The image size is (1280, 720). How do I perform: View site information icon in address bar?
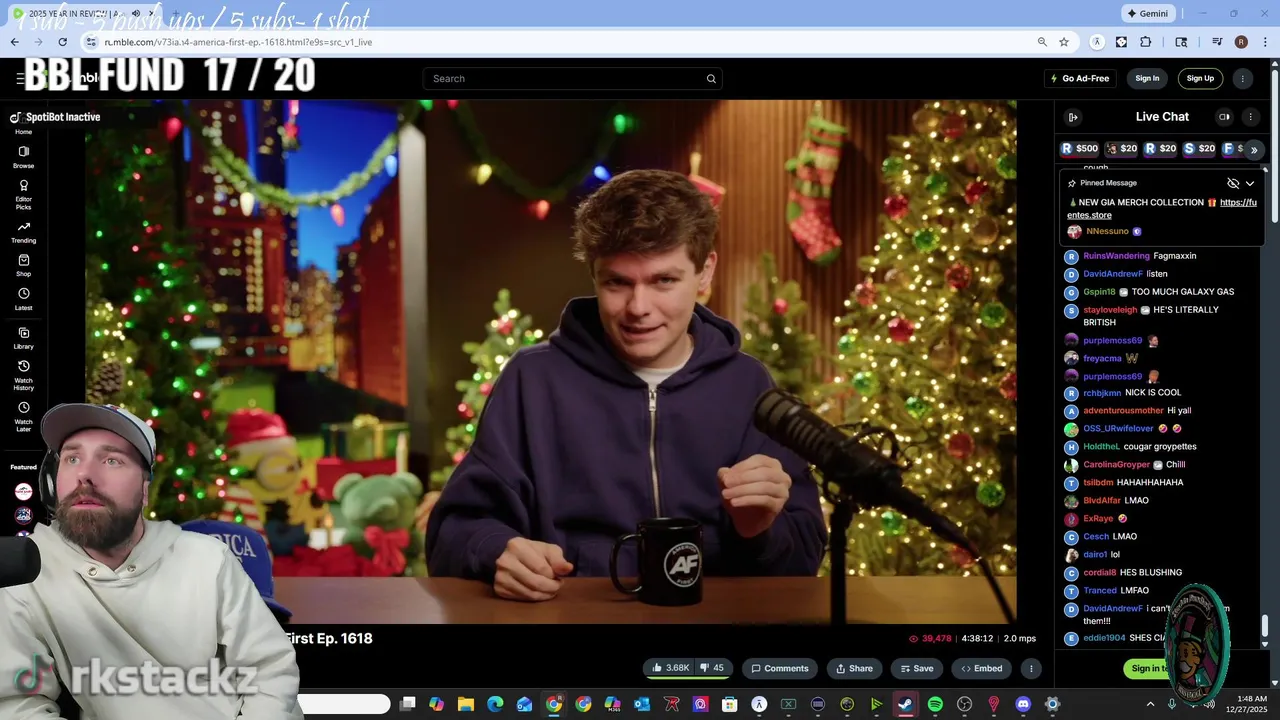tap(91, 42)
